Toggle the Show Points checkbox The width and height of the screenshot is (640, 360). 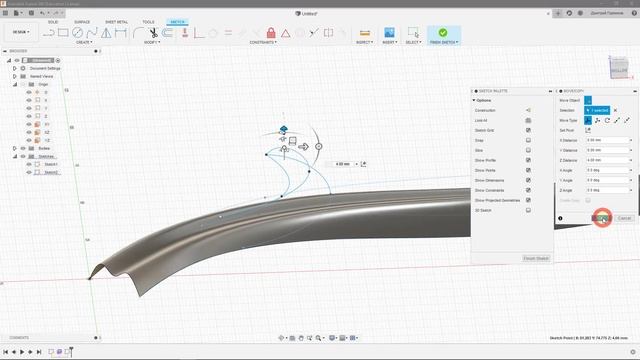[528, 170]
